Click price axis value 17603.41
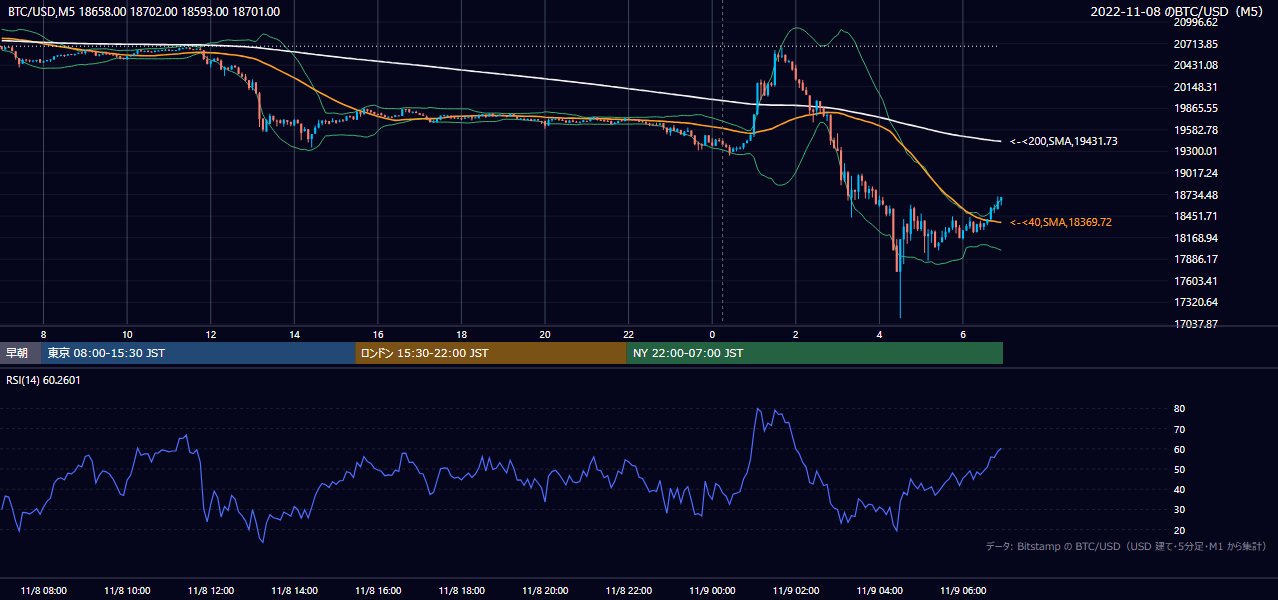The image size is (1278, 600). click(1195, 281)
